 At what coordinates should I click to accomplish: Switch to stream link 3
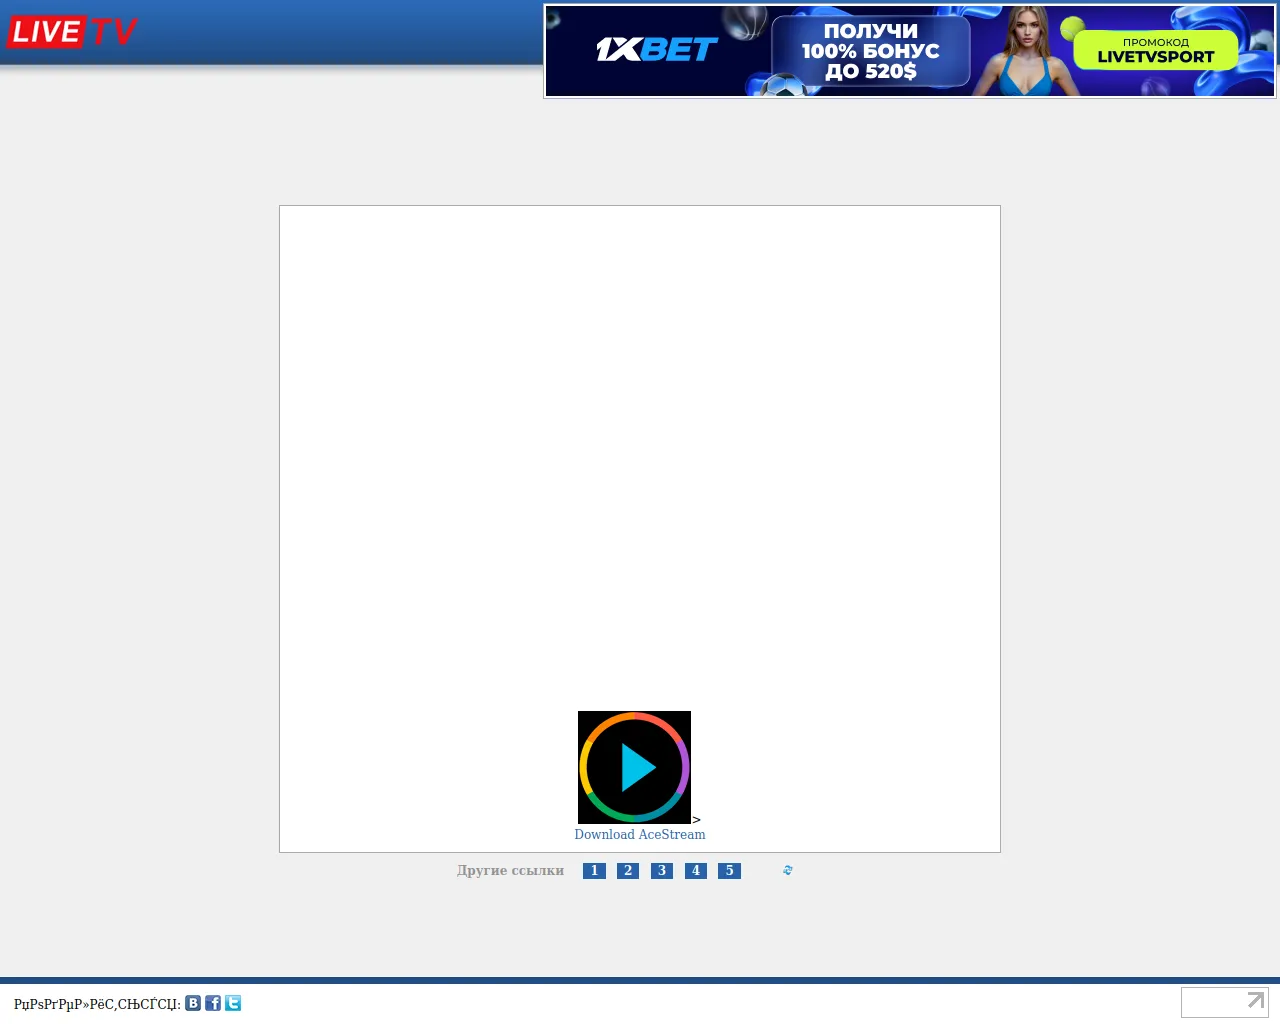pos(662,871)
